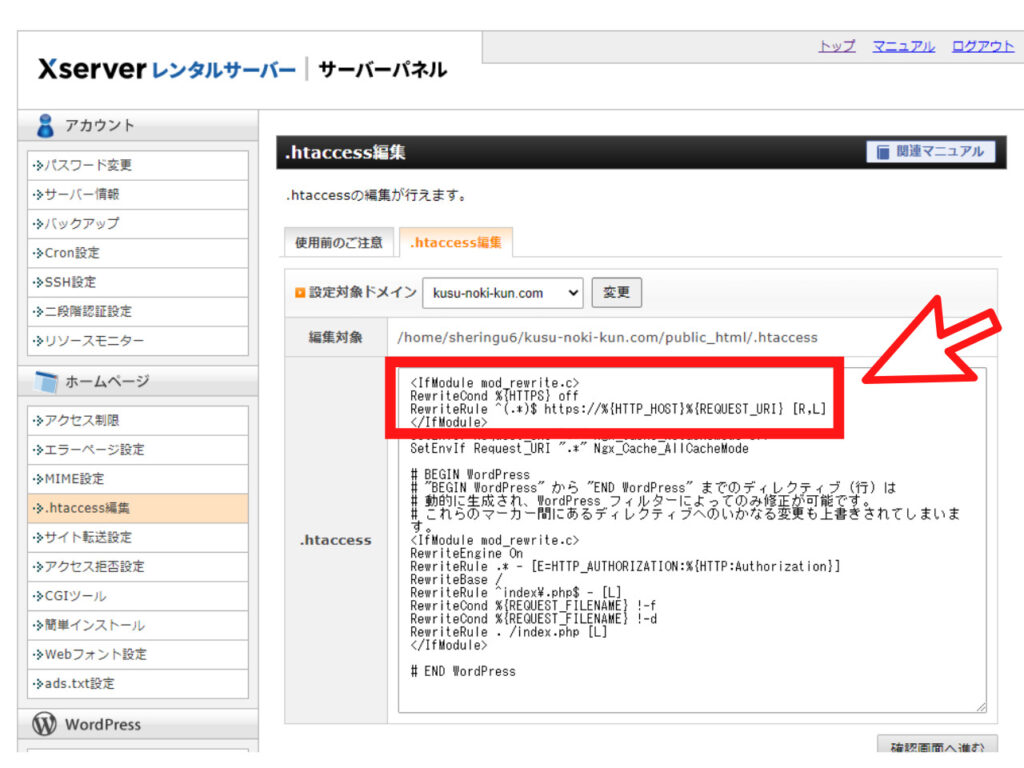
Task: Open アクセス制限 in the sidebar
Action: [138, 421]
